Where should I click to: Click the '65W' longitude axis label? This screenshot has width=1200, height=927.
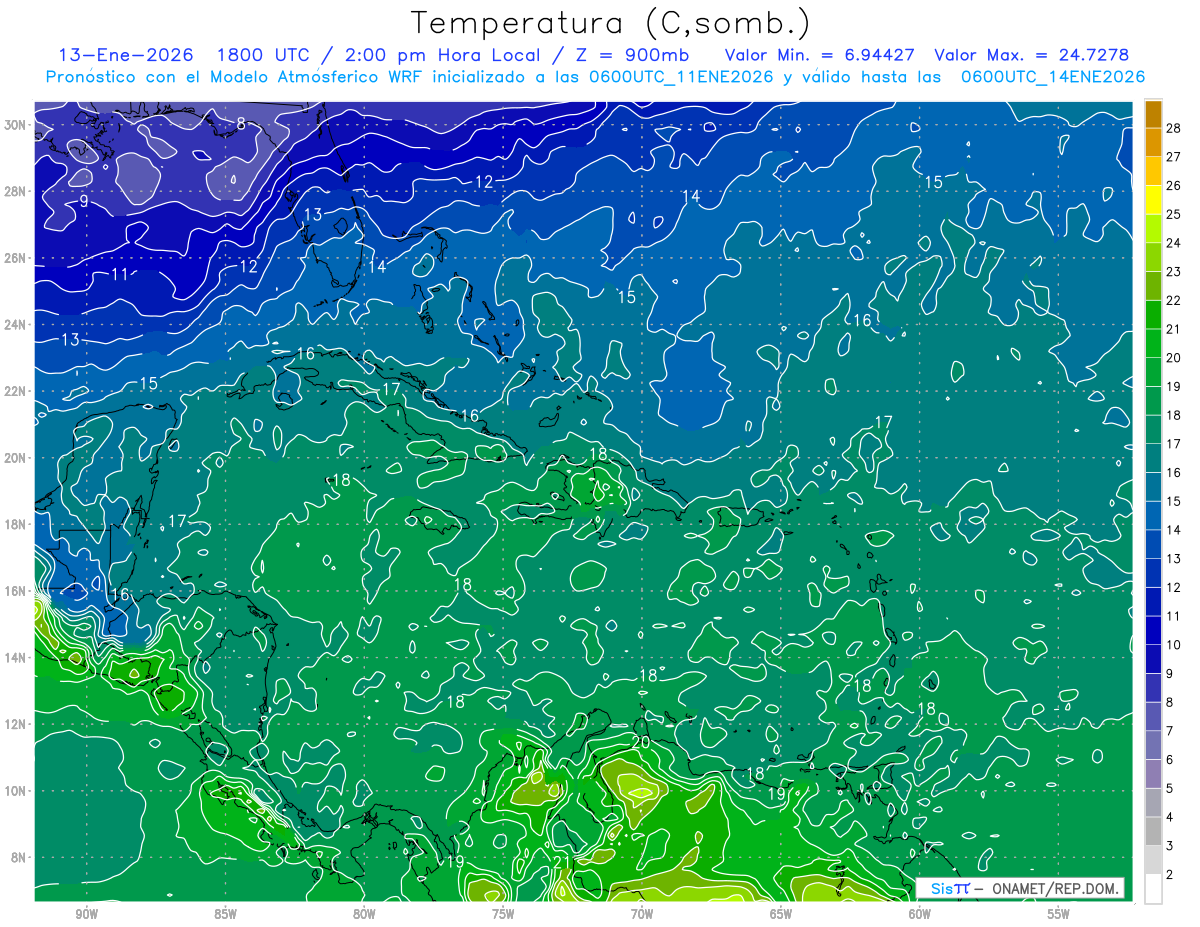click(781, 915)
